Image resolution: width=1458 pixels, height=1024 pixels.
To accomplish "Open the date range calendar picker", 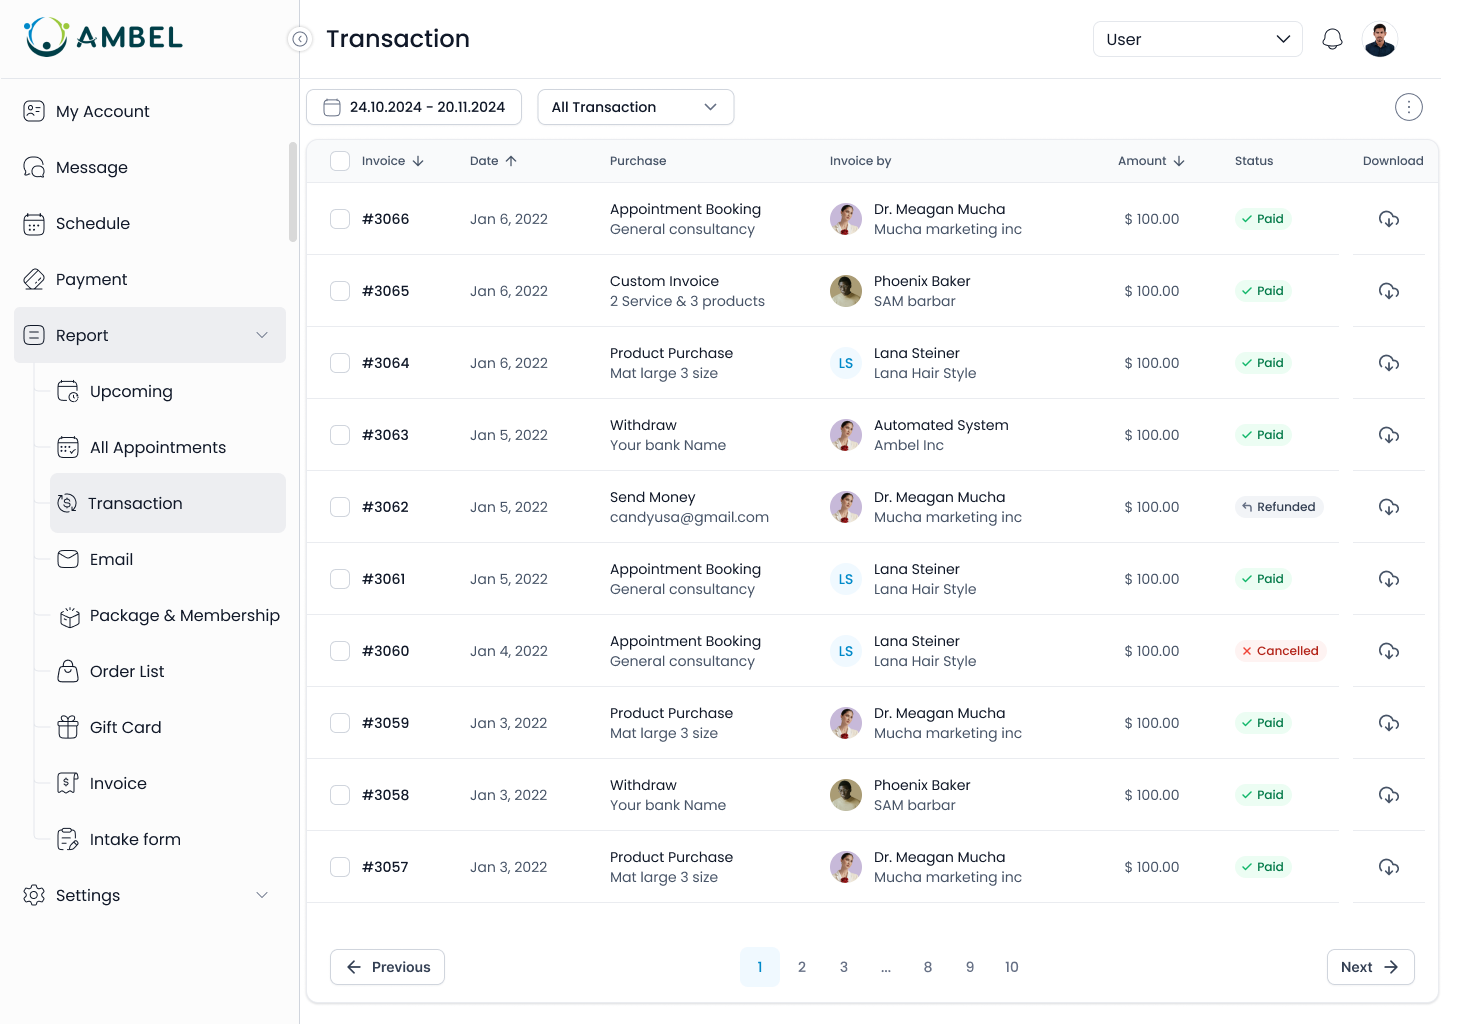I will (x=332, y=106).
